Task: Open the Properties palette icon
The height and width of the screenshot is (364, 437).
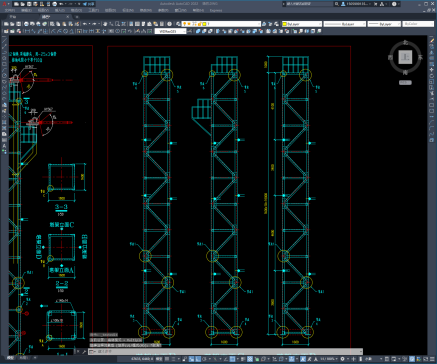Action: pyautogui.click(x=131, y=24)
